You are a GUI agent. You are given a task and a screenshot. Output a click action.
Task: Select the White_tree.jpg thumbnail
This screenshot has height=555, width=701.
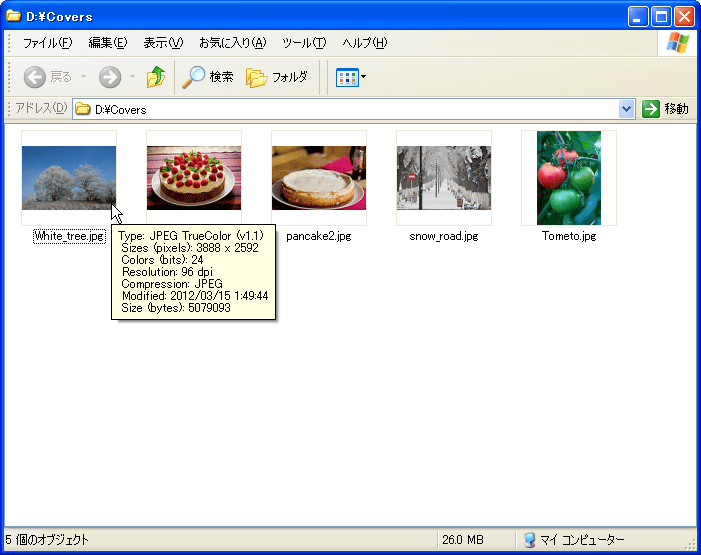69,178
